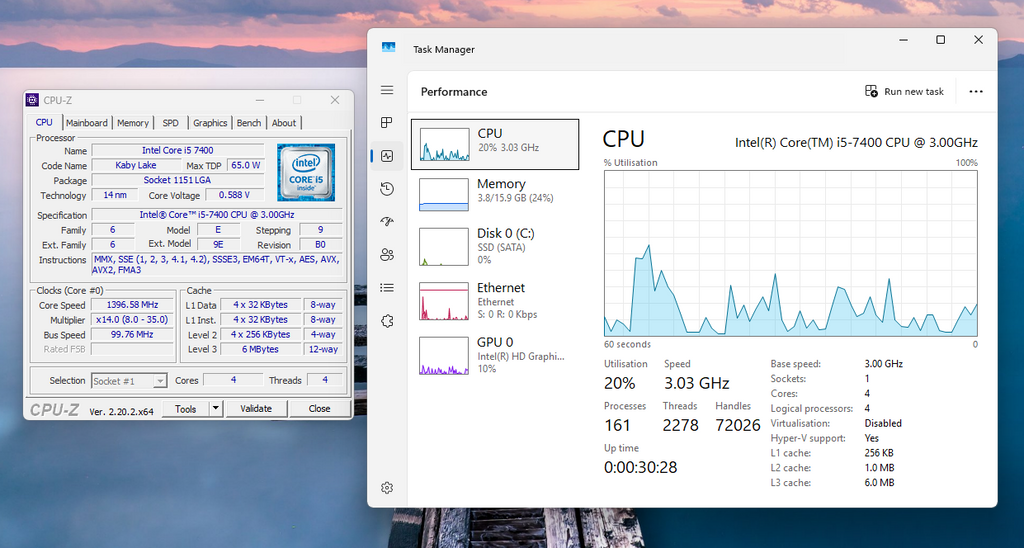Open the Socket #1 selection dropdown

(129, 381)
